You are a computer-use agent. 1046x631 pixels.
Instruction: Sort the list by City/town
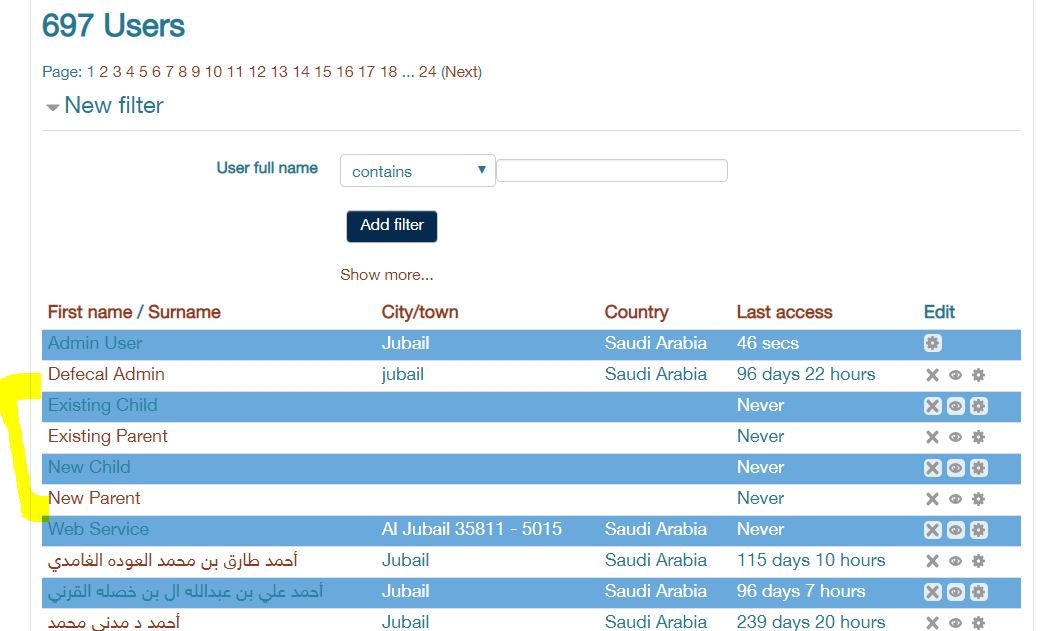tap(419, 312)
